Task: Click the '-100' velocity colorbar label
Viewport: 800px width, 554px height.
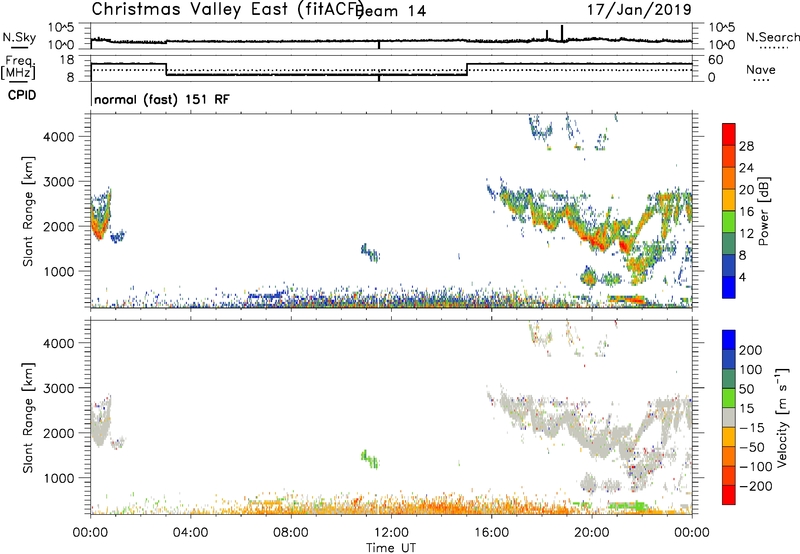Action: tap(755, 467)
